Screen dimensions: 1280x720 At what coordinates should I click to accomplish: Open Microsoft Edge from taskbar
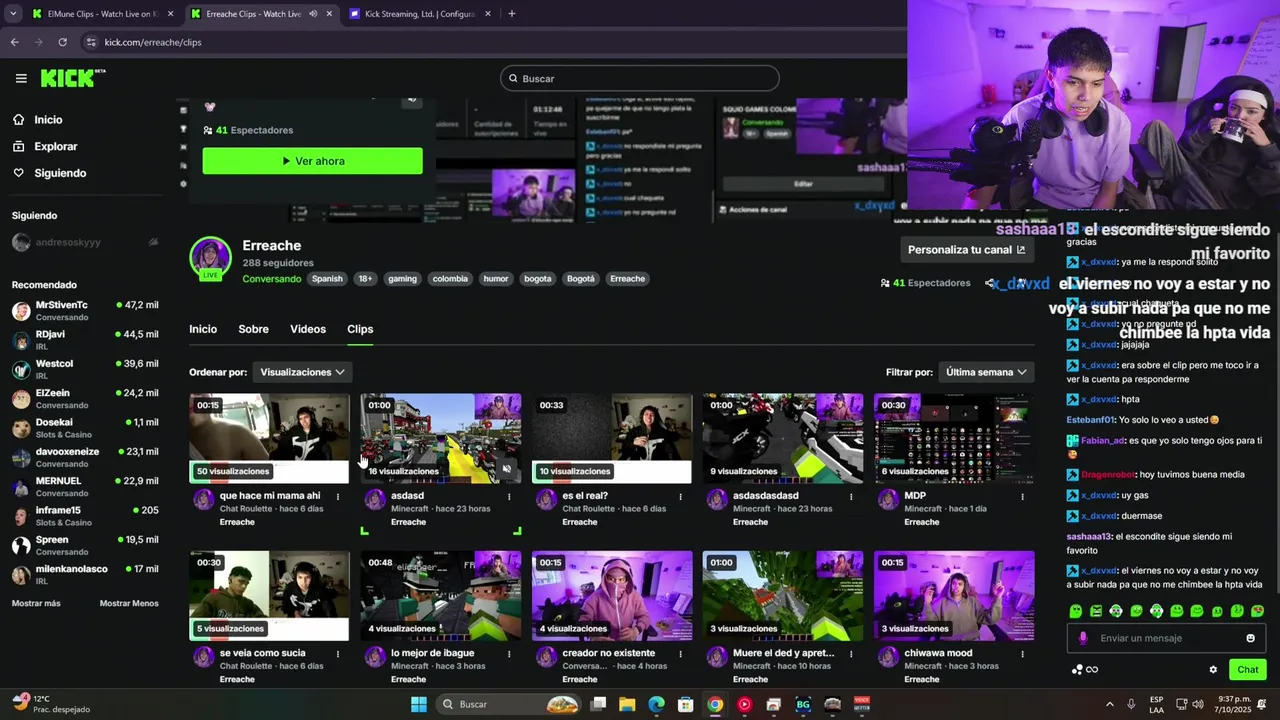pos(656,704)
